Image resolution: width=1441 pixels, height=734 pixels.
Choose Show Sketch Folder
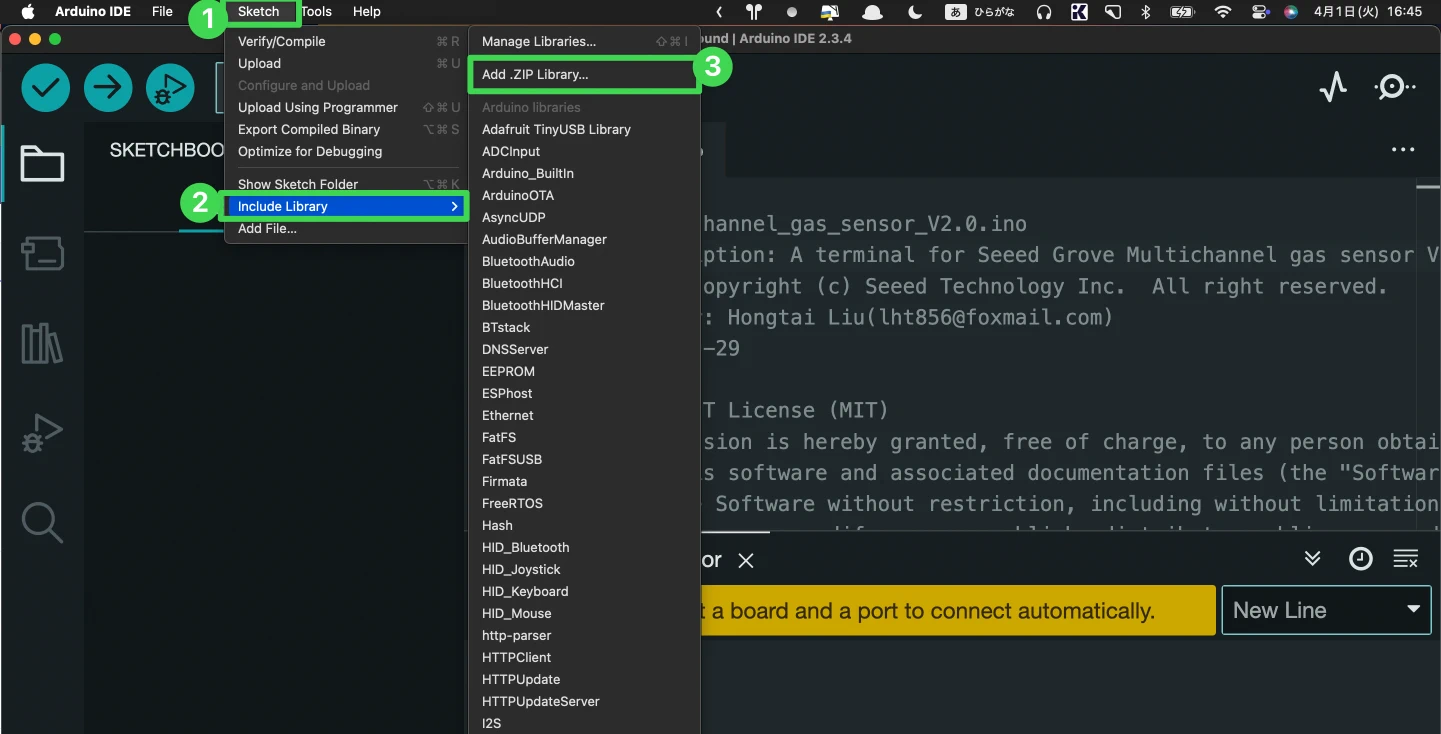tap(348, 184)
